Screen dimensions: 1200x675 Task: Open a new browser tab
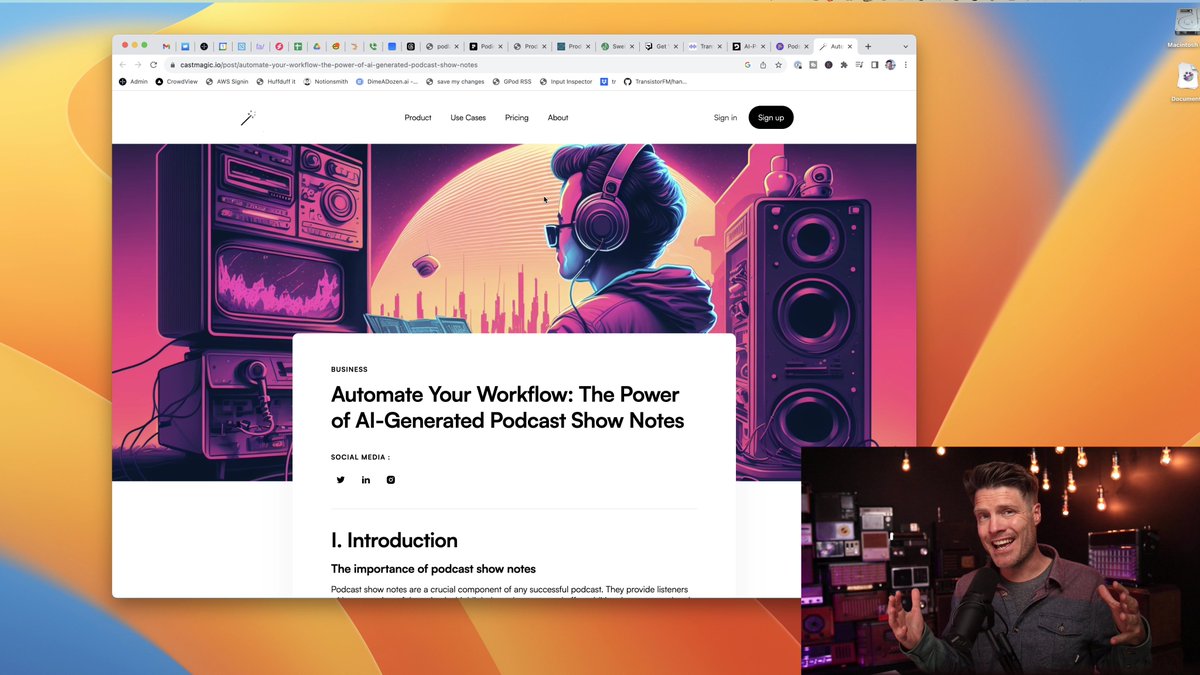click(868, 46)
